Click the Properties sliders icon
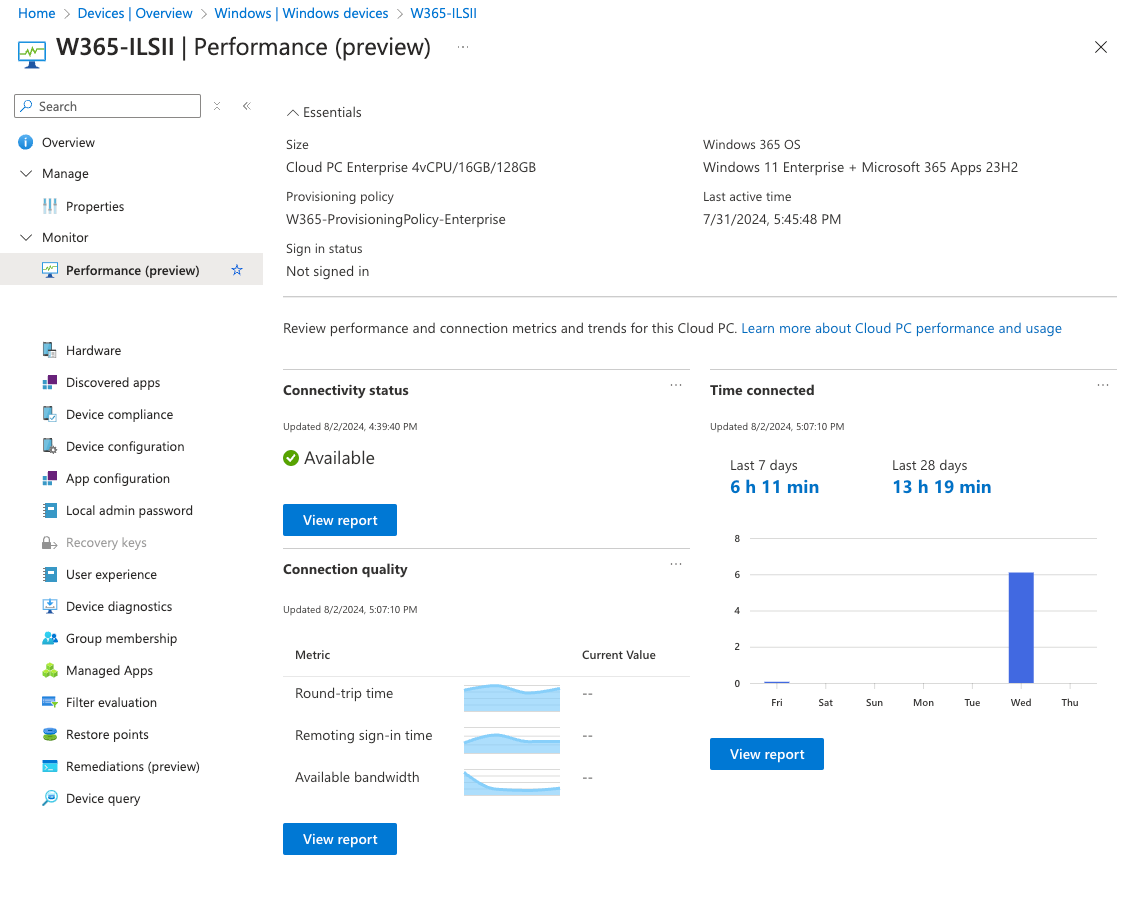 tap(50, 207)
